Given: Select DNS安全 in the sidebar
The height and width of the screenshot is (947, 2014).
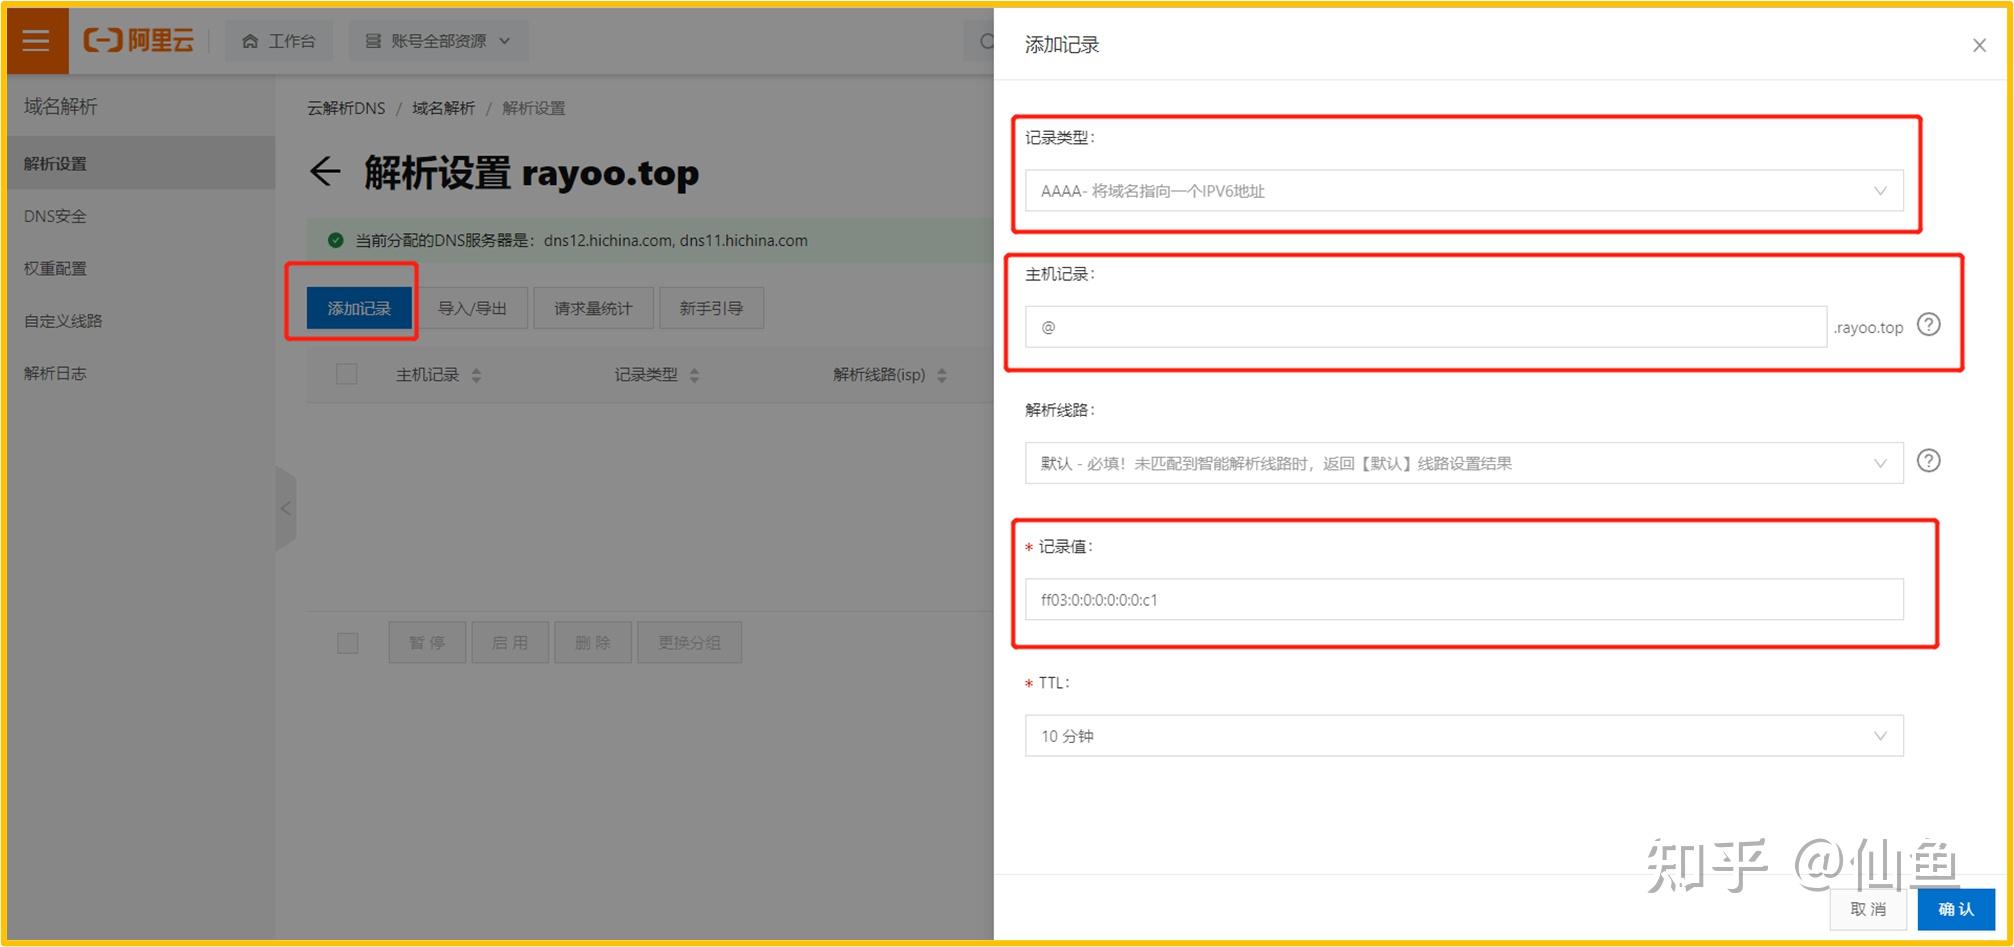Looking at the screenshot, I should tap(55, 215).
